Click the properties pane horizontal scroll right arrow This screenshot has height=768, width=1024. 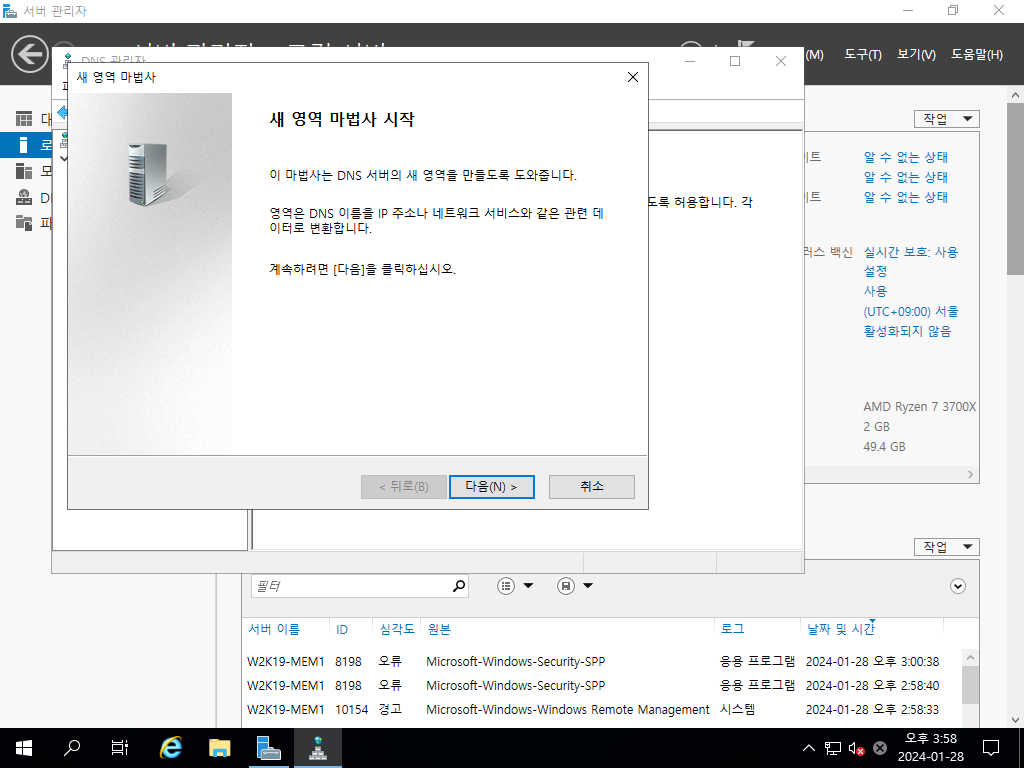970,474
